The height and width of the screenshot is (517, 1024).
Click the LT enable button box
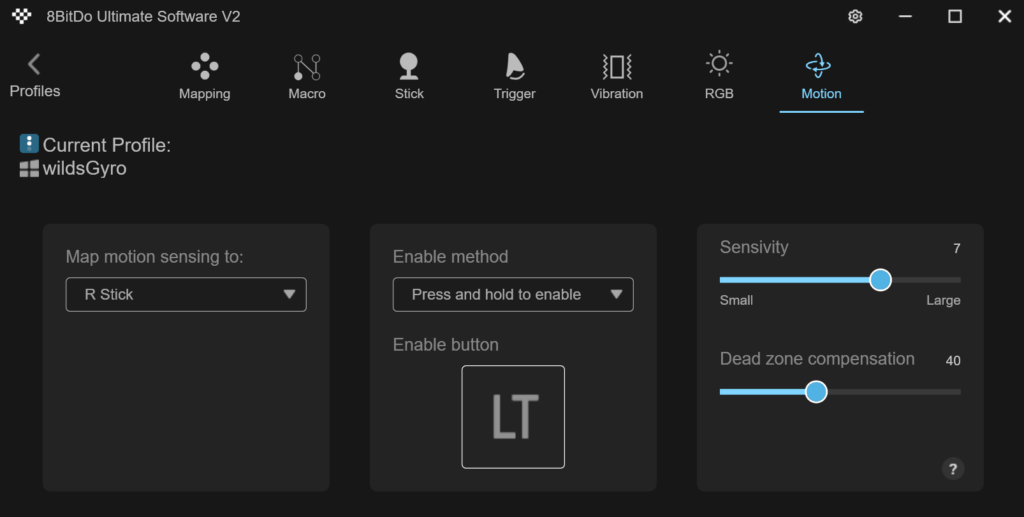(513, 417)
